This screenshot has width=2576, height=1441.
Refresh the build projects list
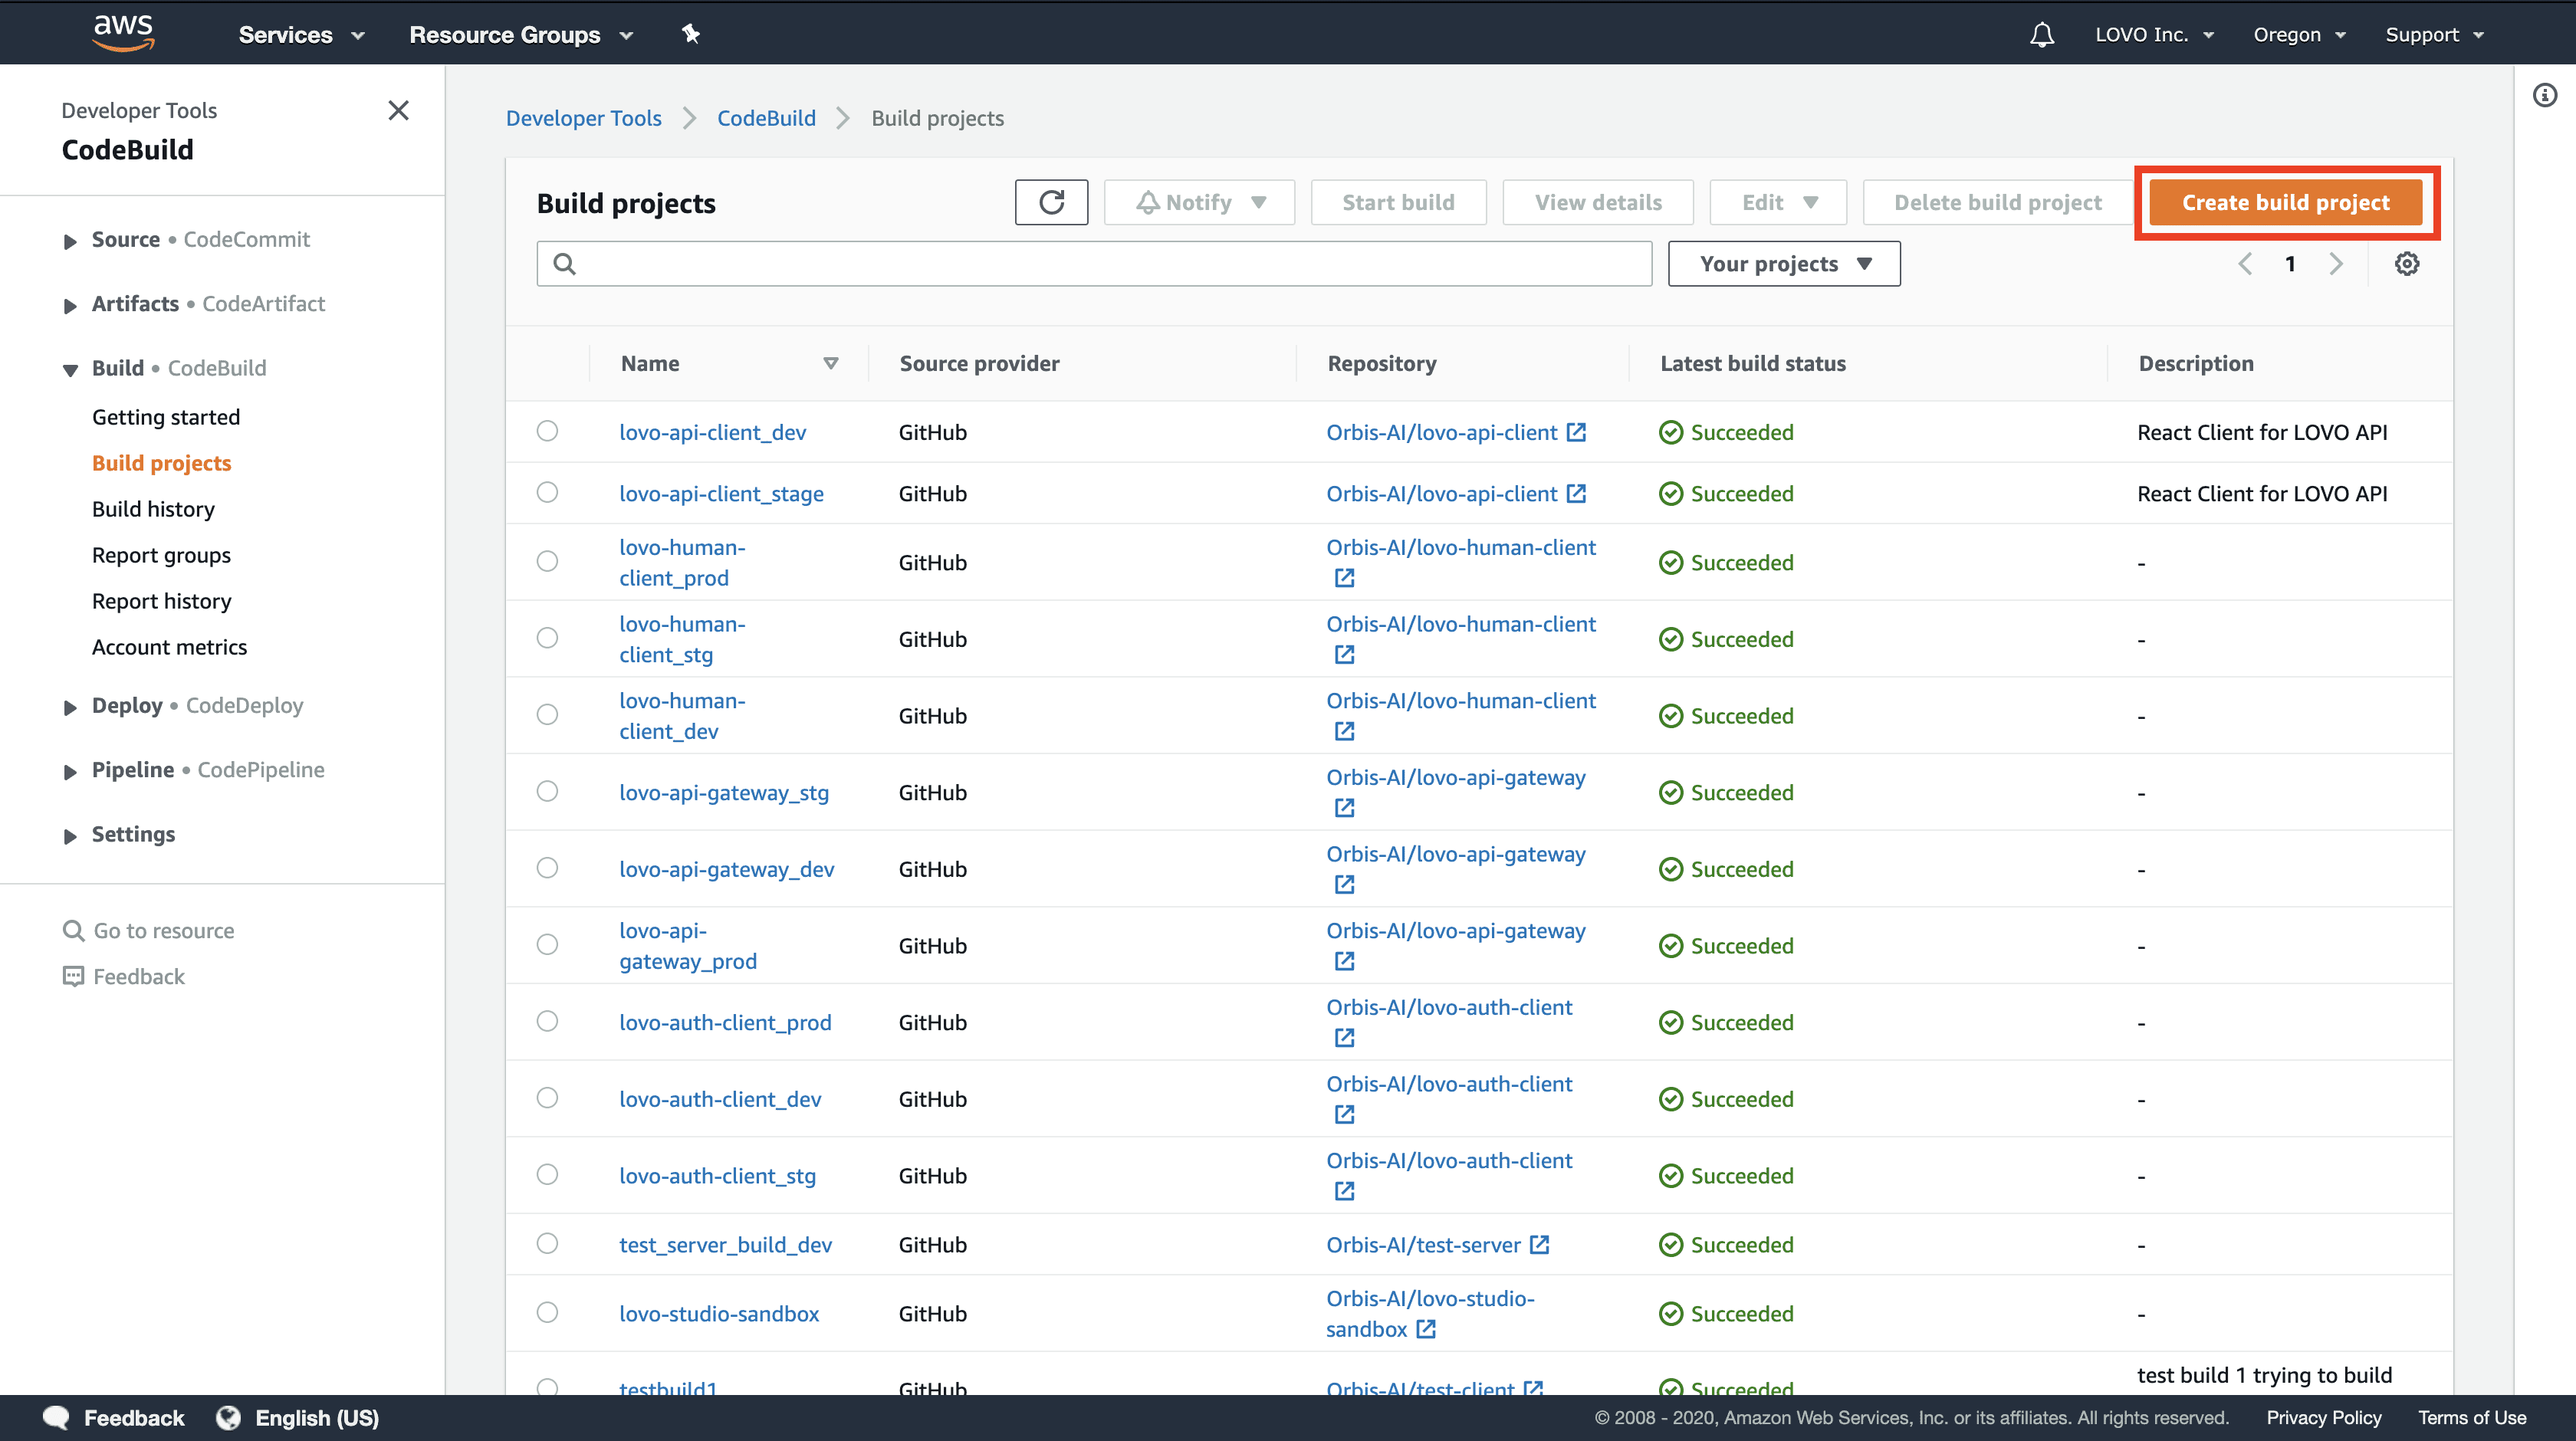point(1051,203)
